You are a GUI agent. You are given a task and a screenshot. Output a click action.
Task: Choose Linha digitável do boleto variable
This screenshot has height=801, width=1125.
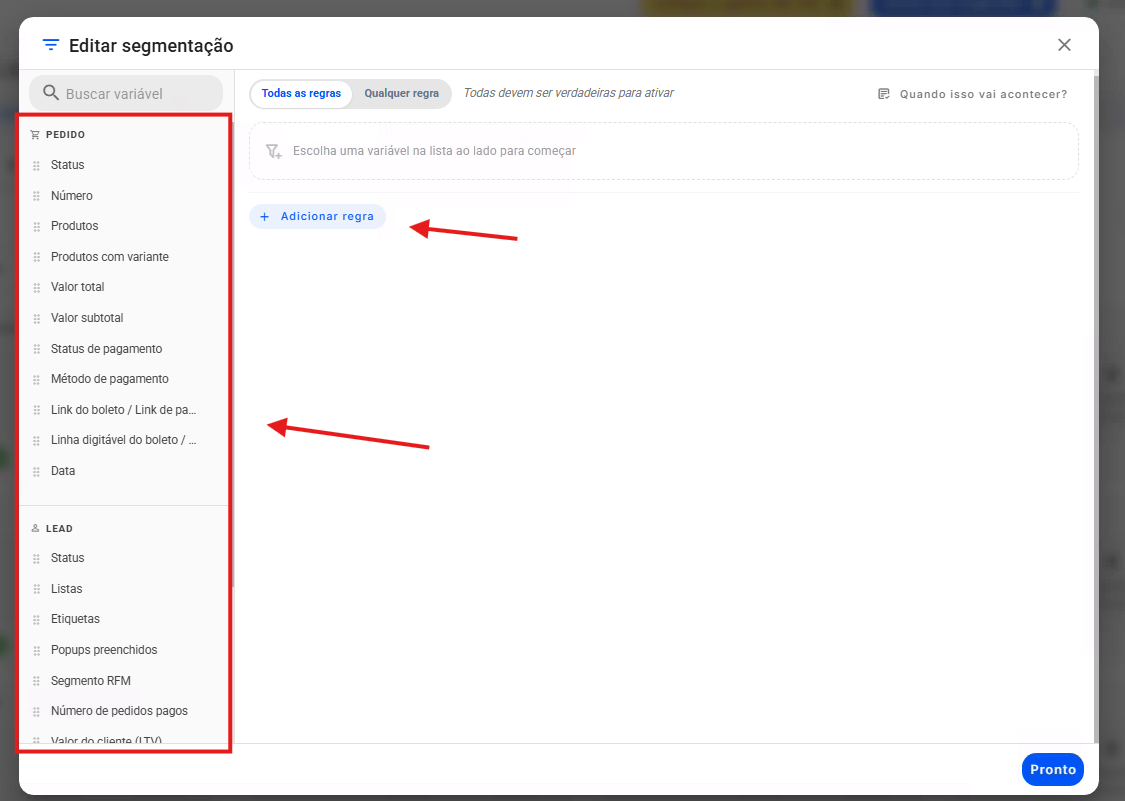[x=123, y=440]
